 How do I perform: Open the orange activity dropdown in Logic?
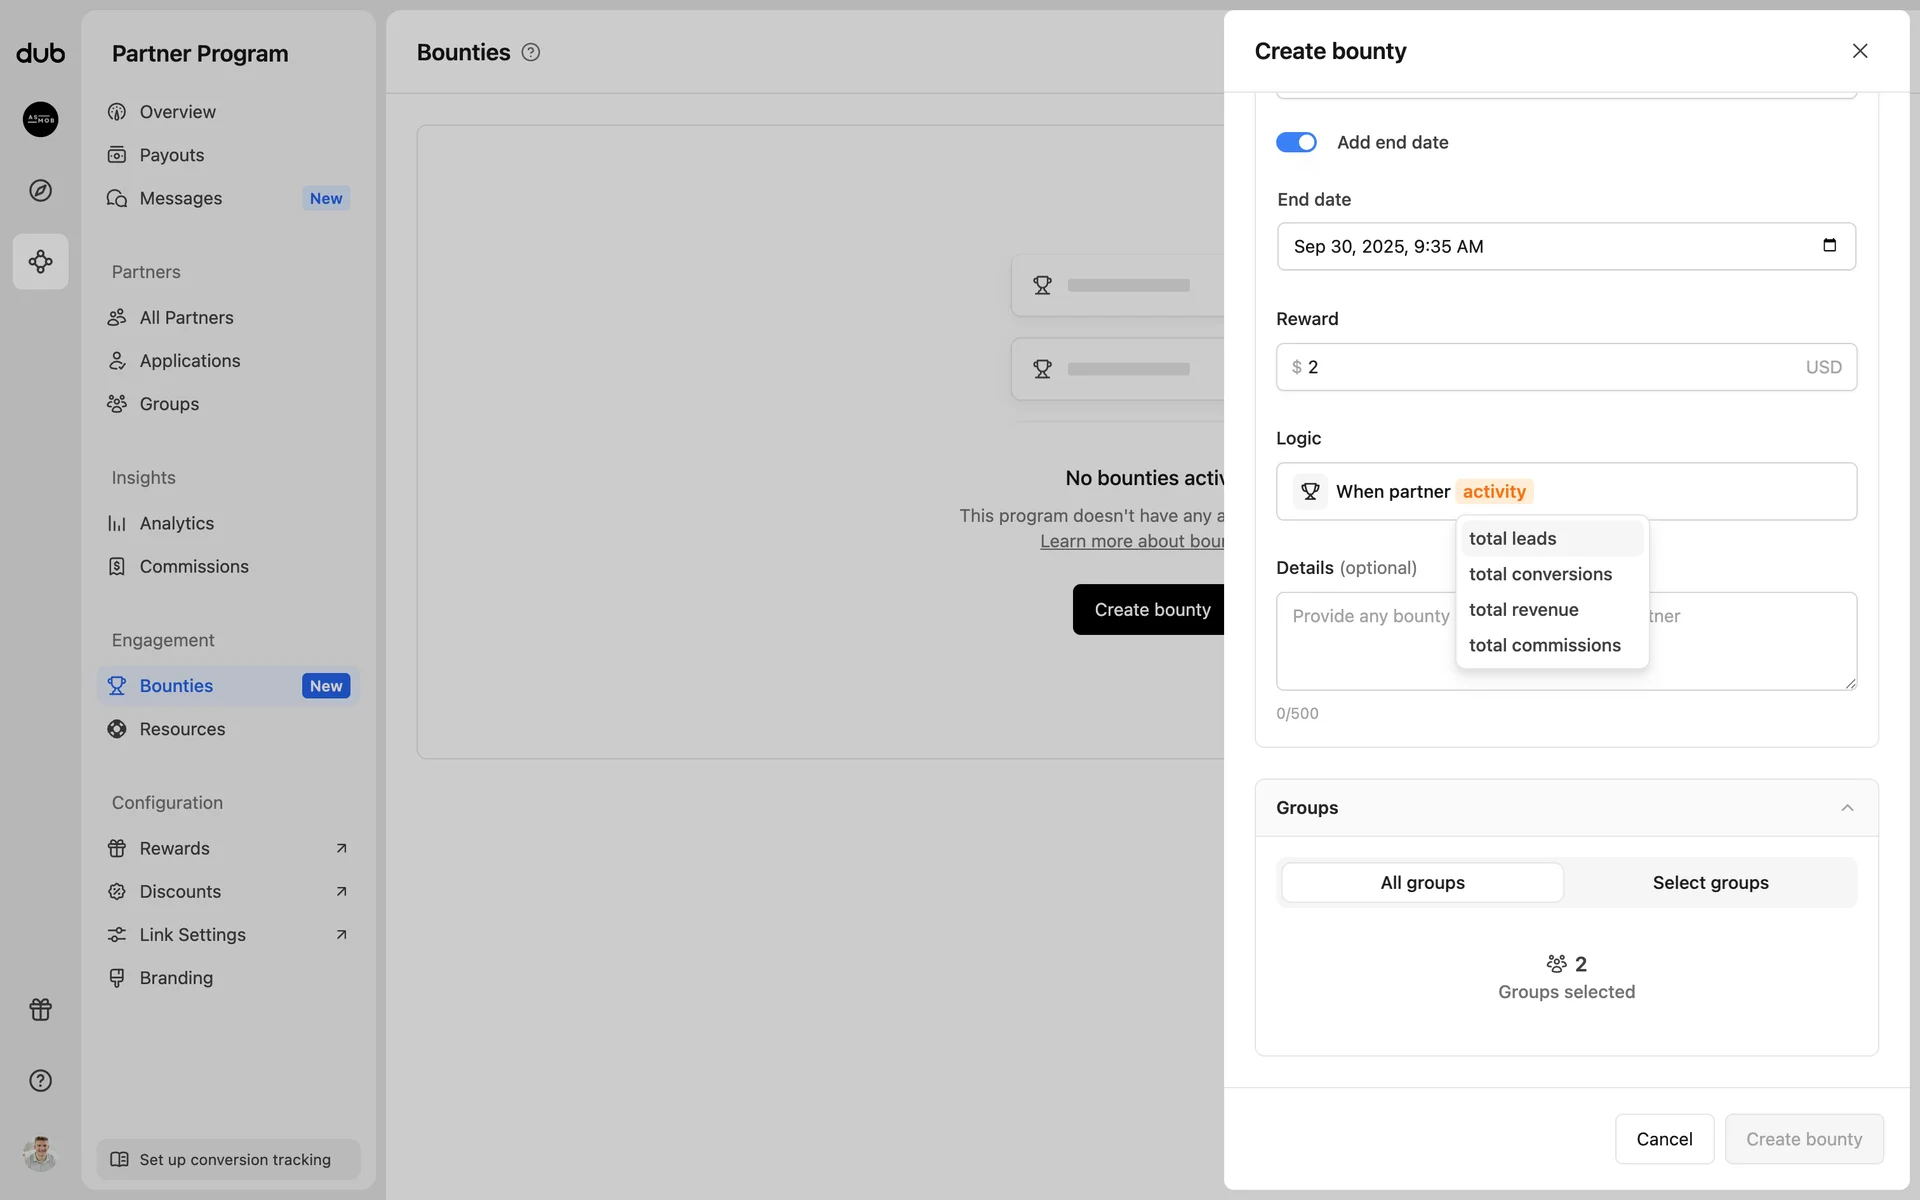[x=1494, y=491]
